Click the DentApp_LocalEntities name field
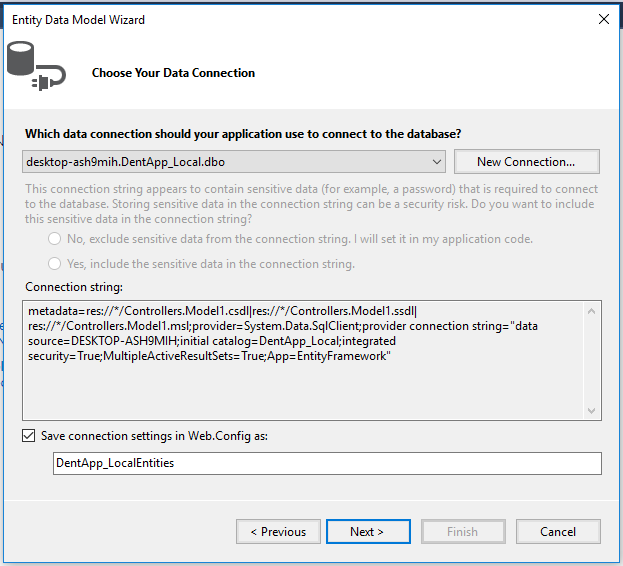 click(x=327, y=464)
